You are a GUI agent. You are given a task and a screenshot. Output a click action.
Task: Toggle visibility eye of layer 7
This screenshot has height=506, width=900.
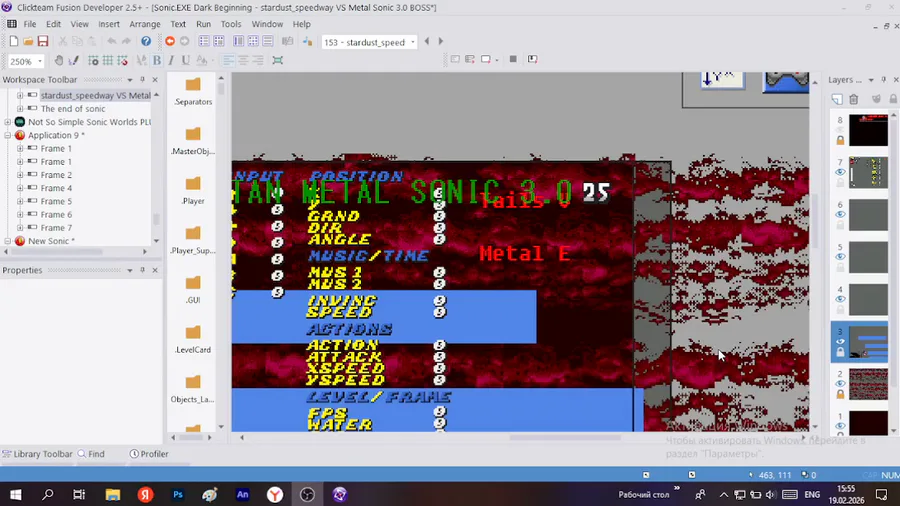pos(840,172)
